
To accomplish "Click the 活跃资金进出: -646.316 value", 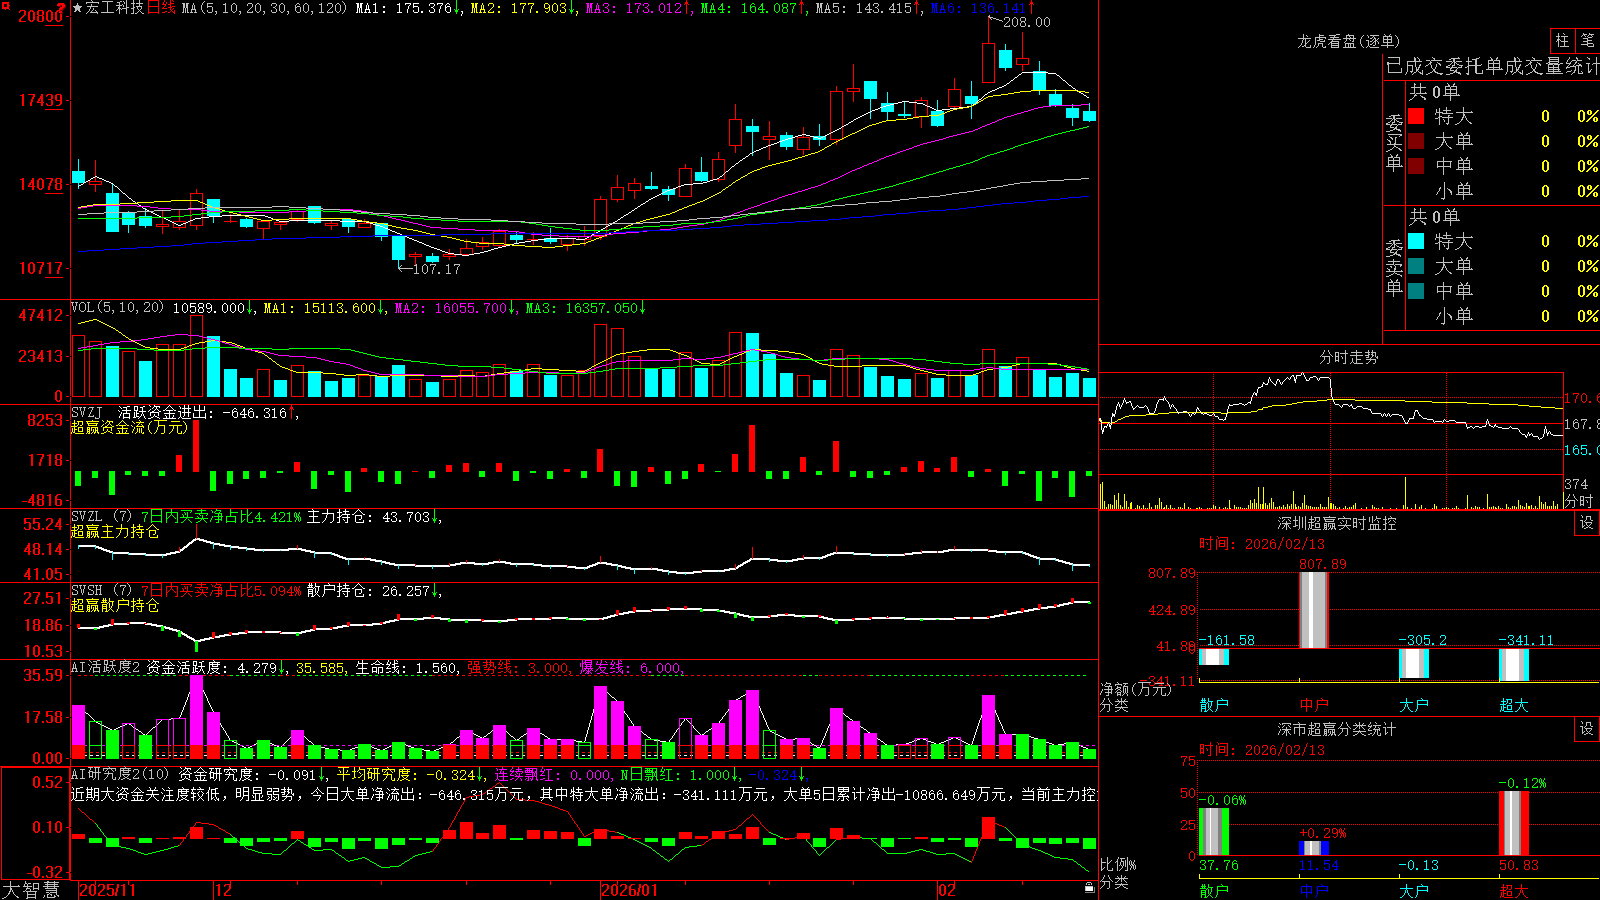I will [203, 412].
